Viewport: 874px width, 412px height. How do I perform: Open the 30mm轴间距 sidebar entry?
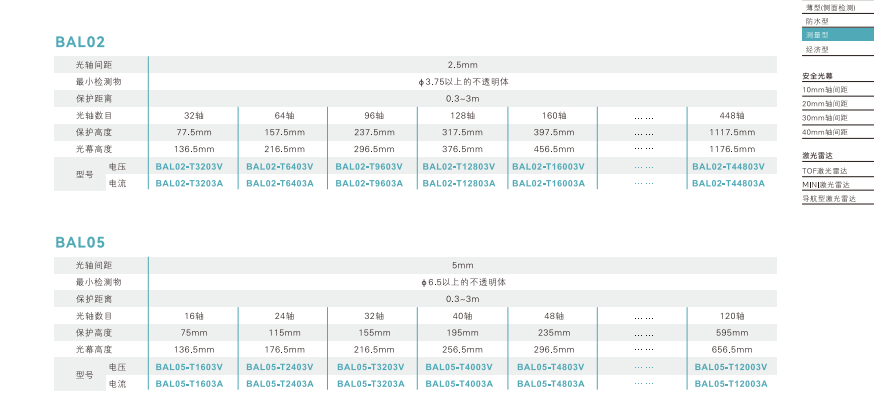(x=825, y=118)
